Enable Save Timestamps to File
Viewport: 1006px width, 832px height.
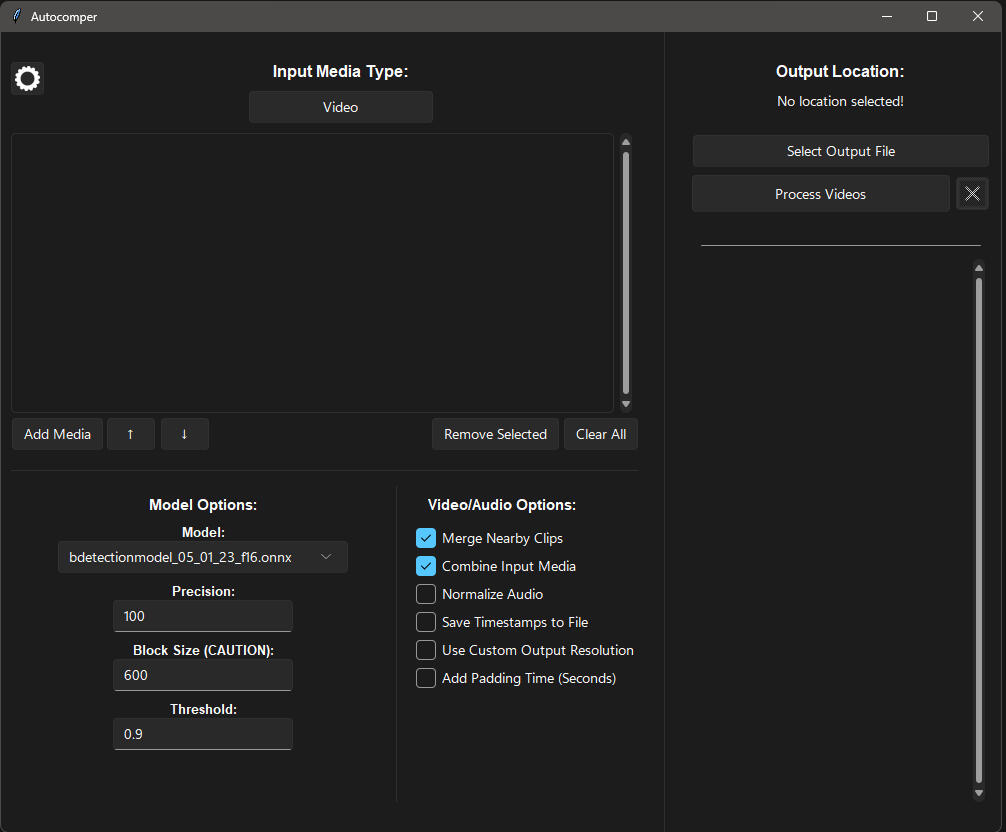[x=426, y=622]
